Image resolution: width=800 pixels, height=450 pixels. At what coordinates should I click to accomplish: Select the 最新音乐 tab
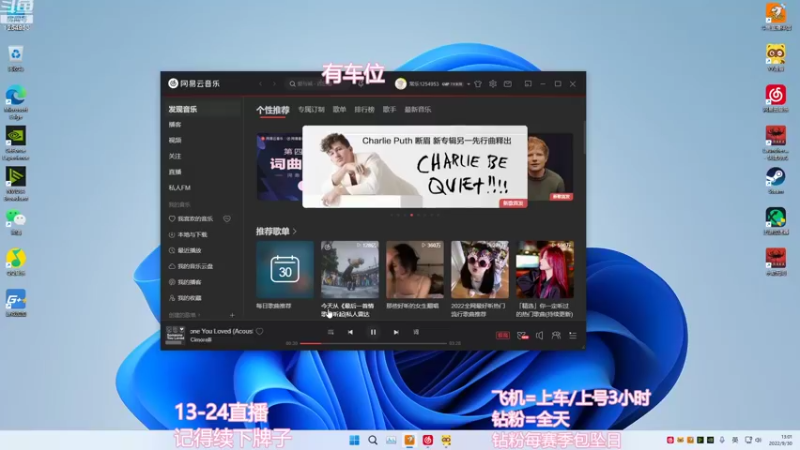pos(418,110)
